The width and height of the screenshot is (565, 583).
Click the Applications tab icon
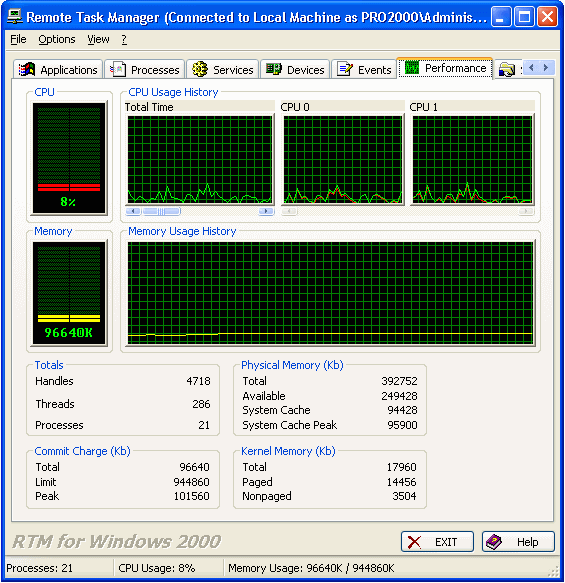pyautogui.click(x=27, y=70)
